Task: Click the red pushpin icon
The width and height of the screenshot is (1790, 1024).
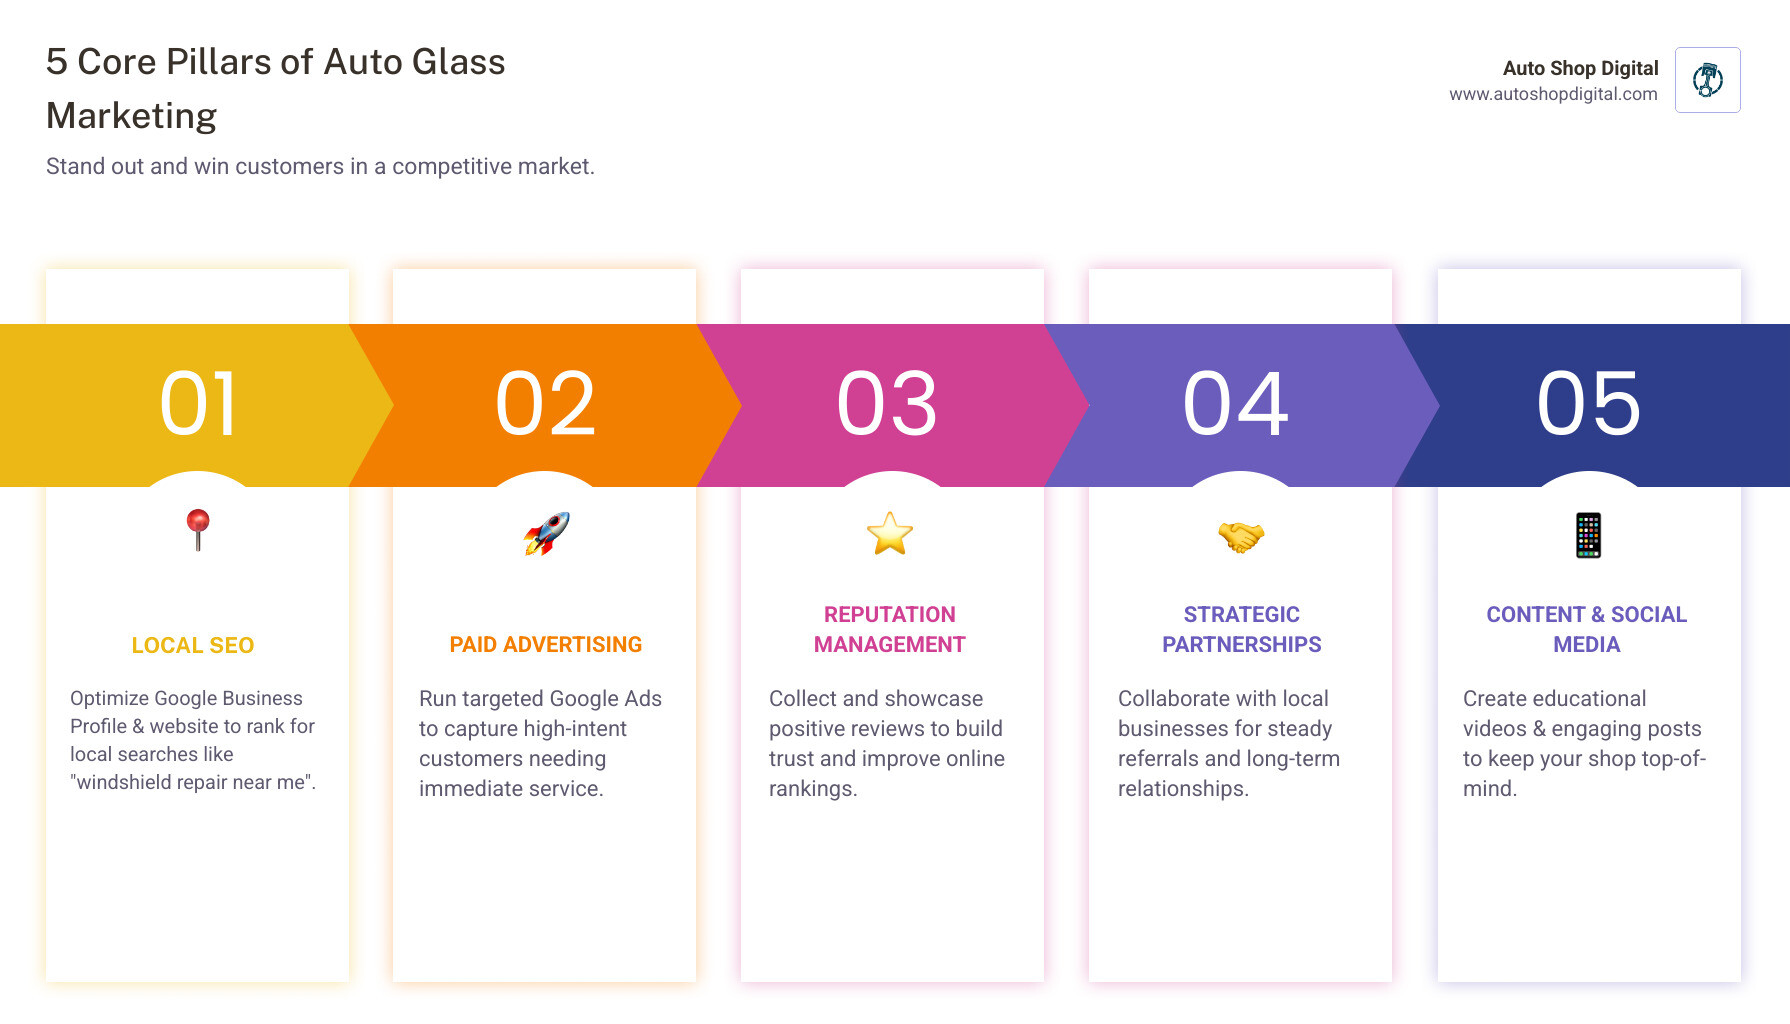Action: [198, 529]
